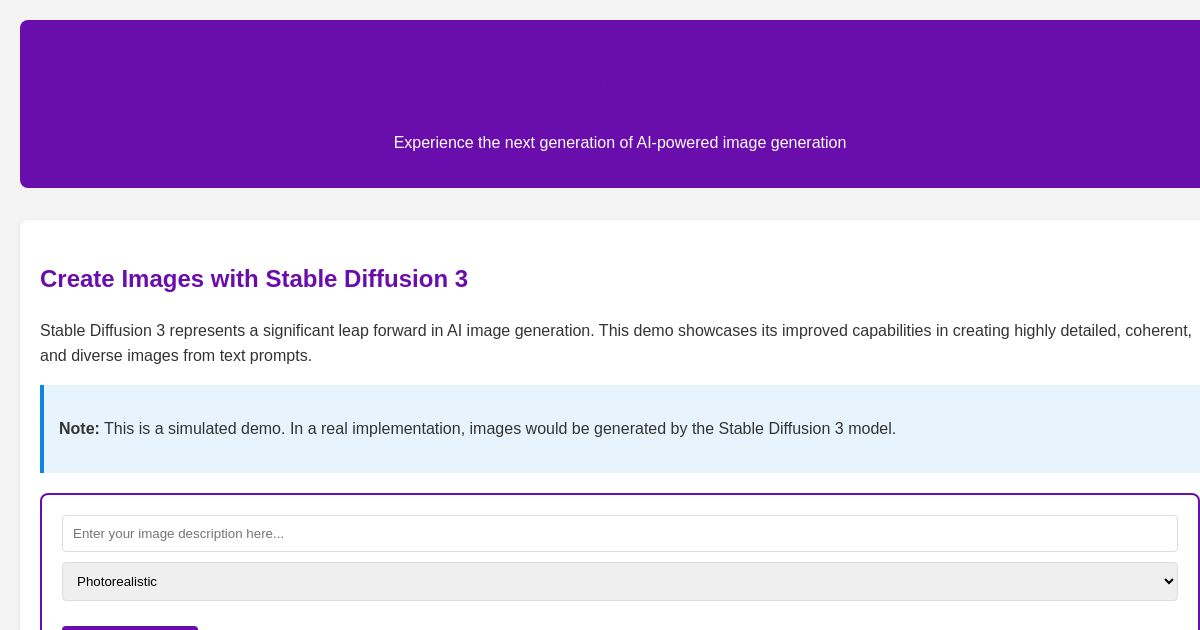This screenshot has width=1200, height=630.
Task: Click "and diverse images from text prompts." line
Action: point(176,356)
